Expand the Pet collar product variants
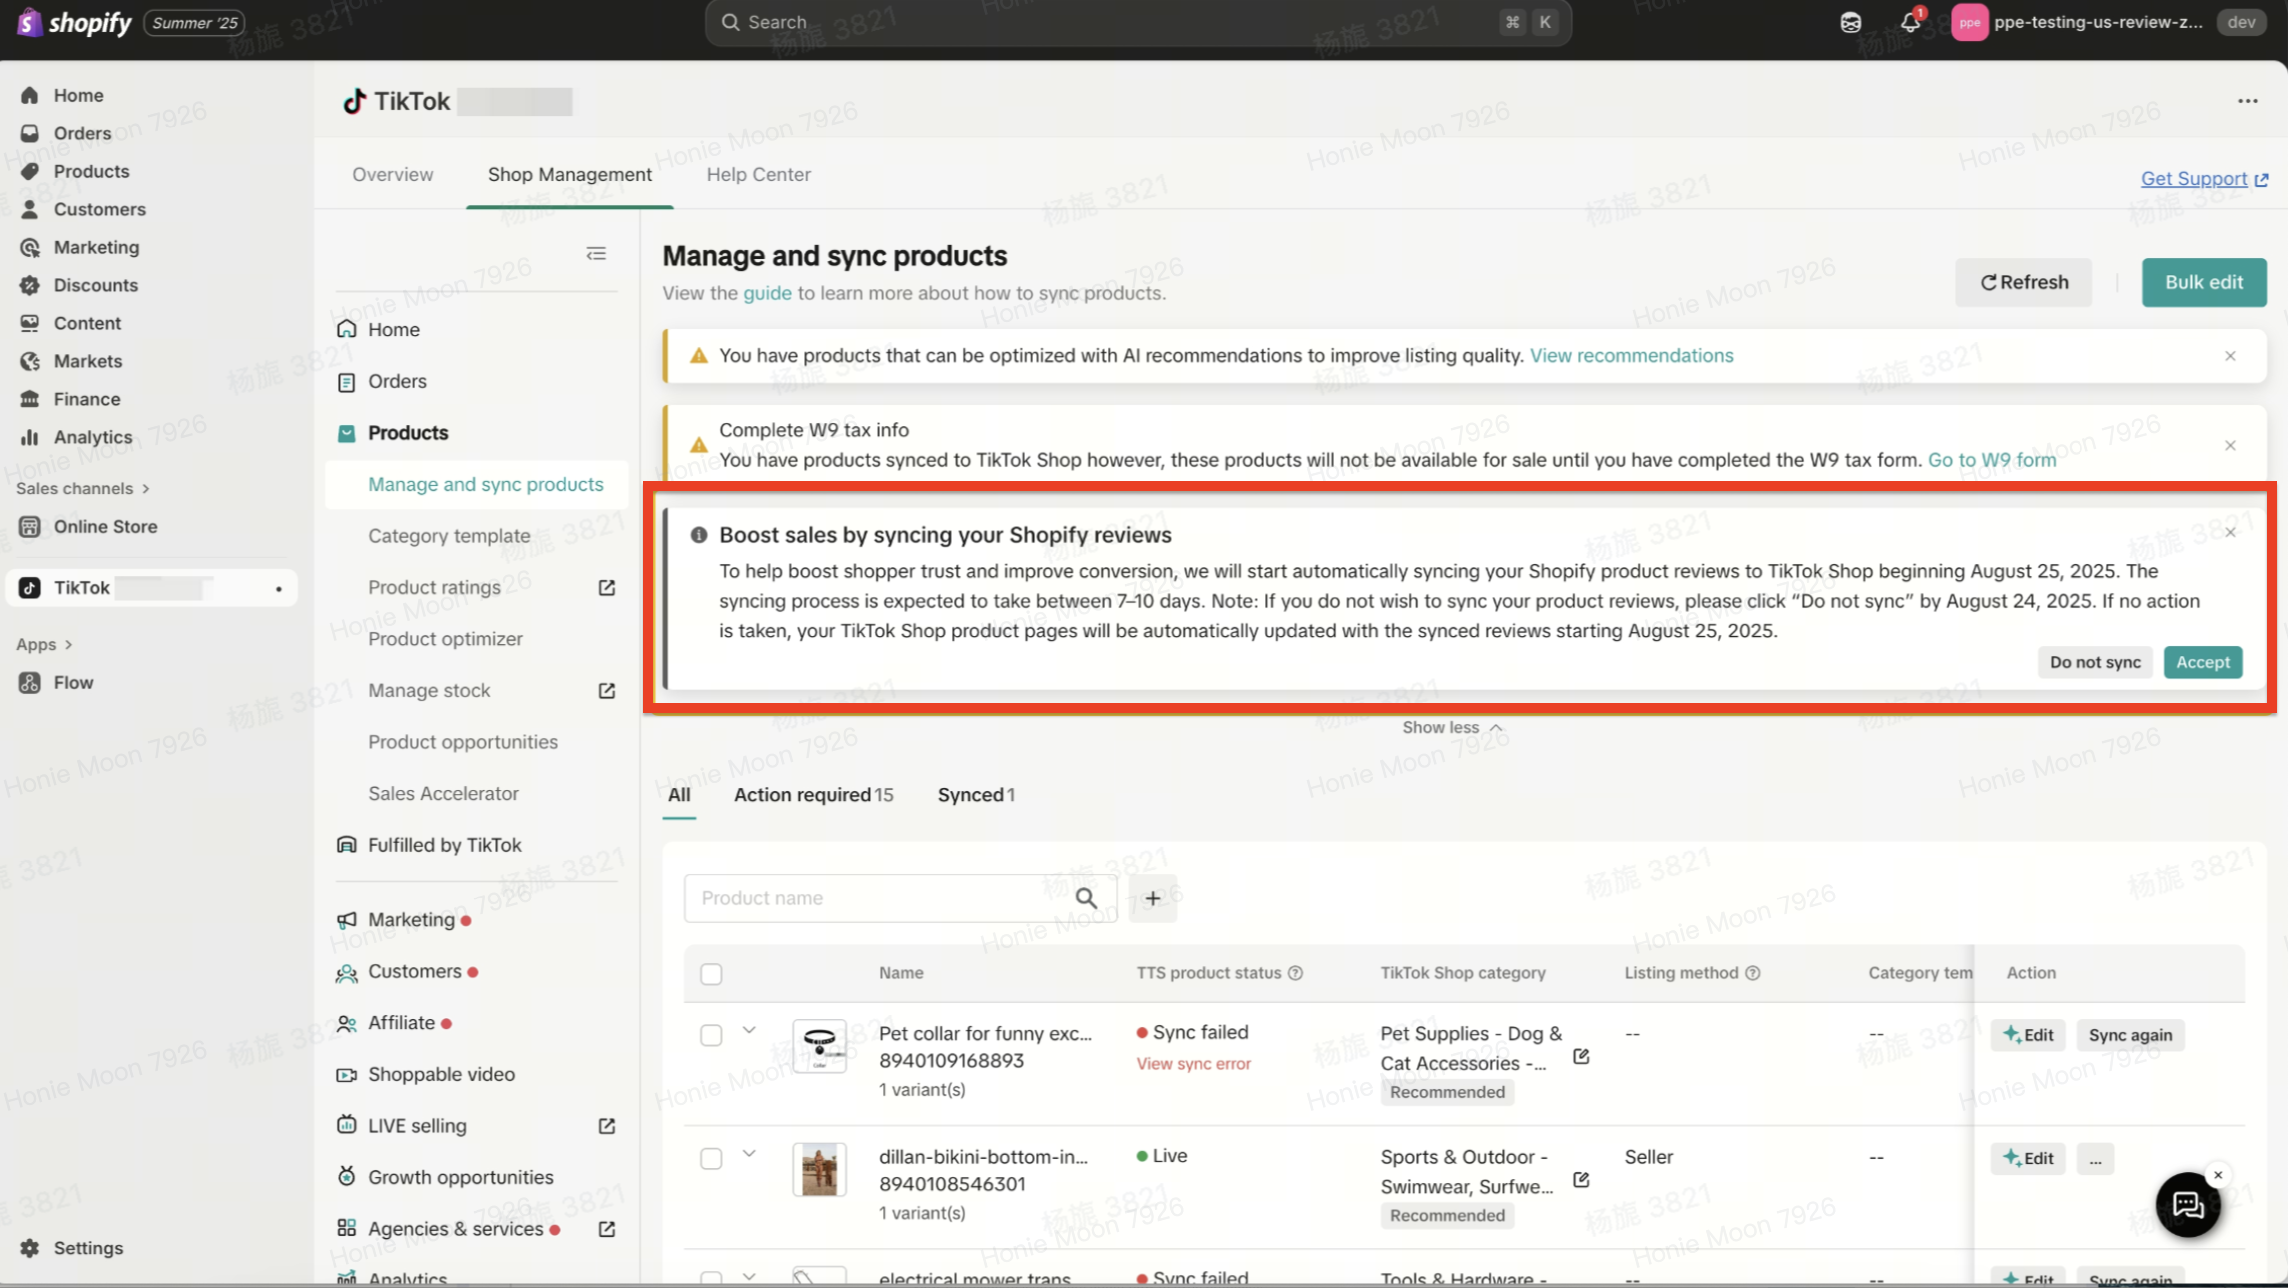This screenshot has width=2288, height=1288. [749, 1030]
